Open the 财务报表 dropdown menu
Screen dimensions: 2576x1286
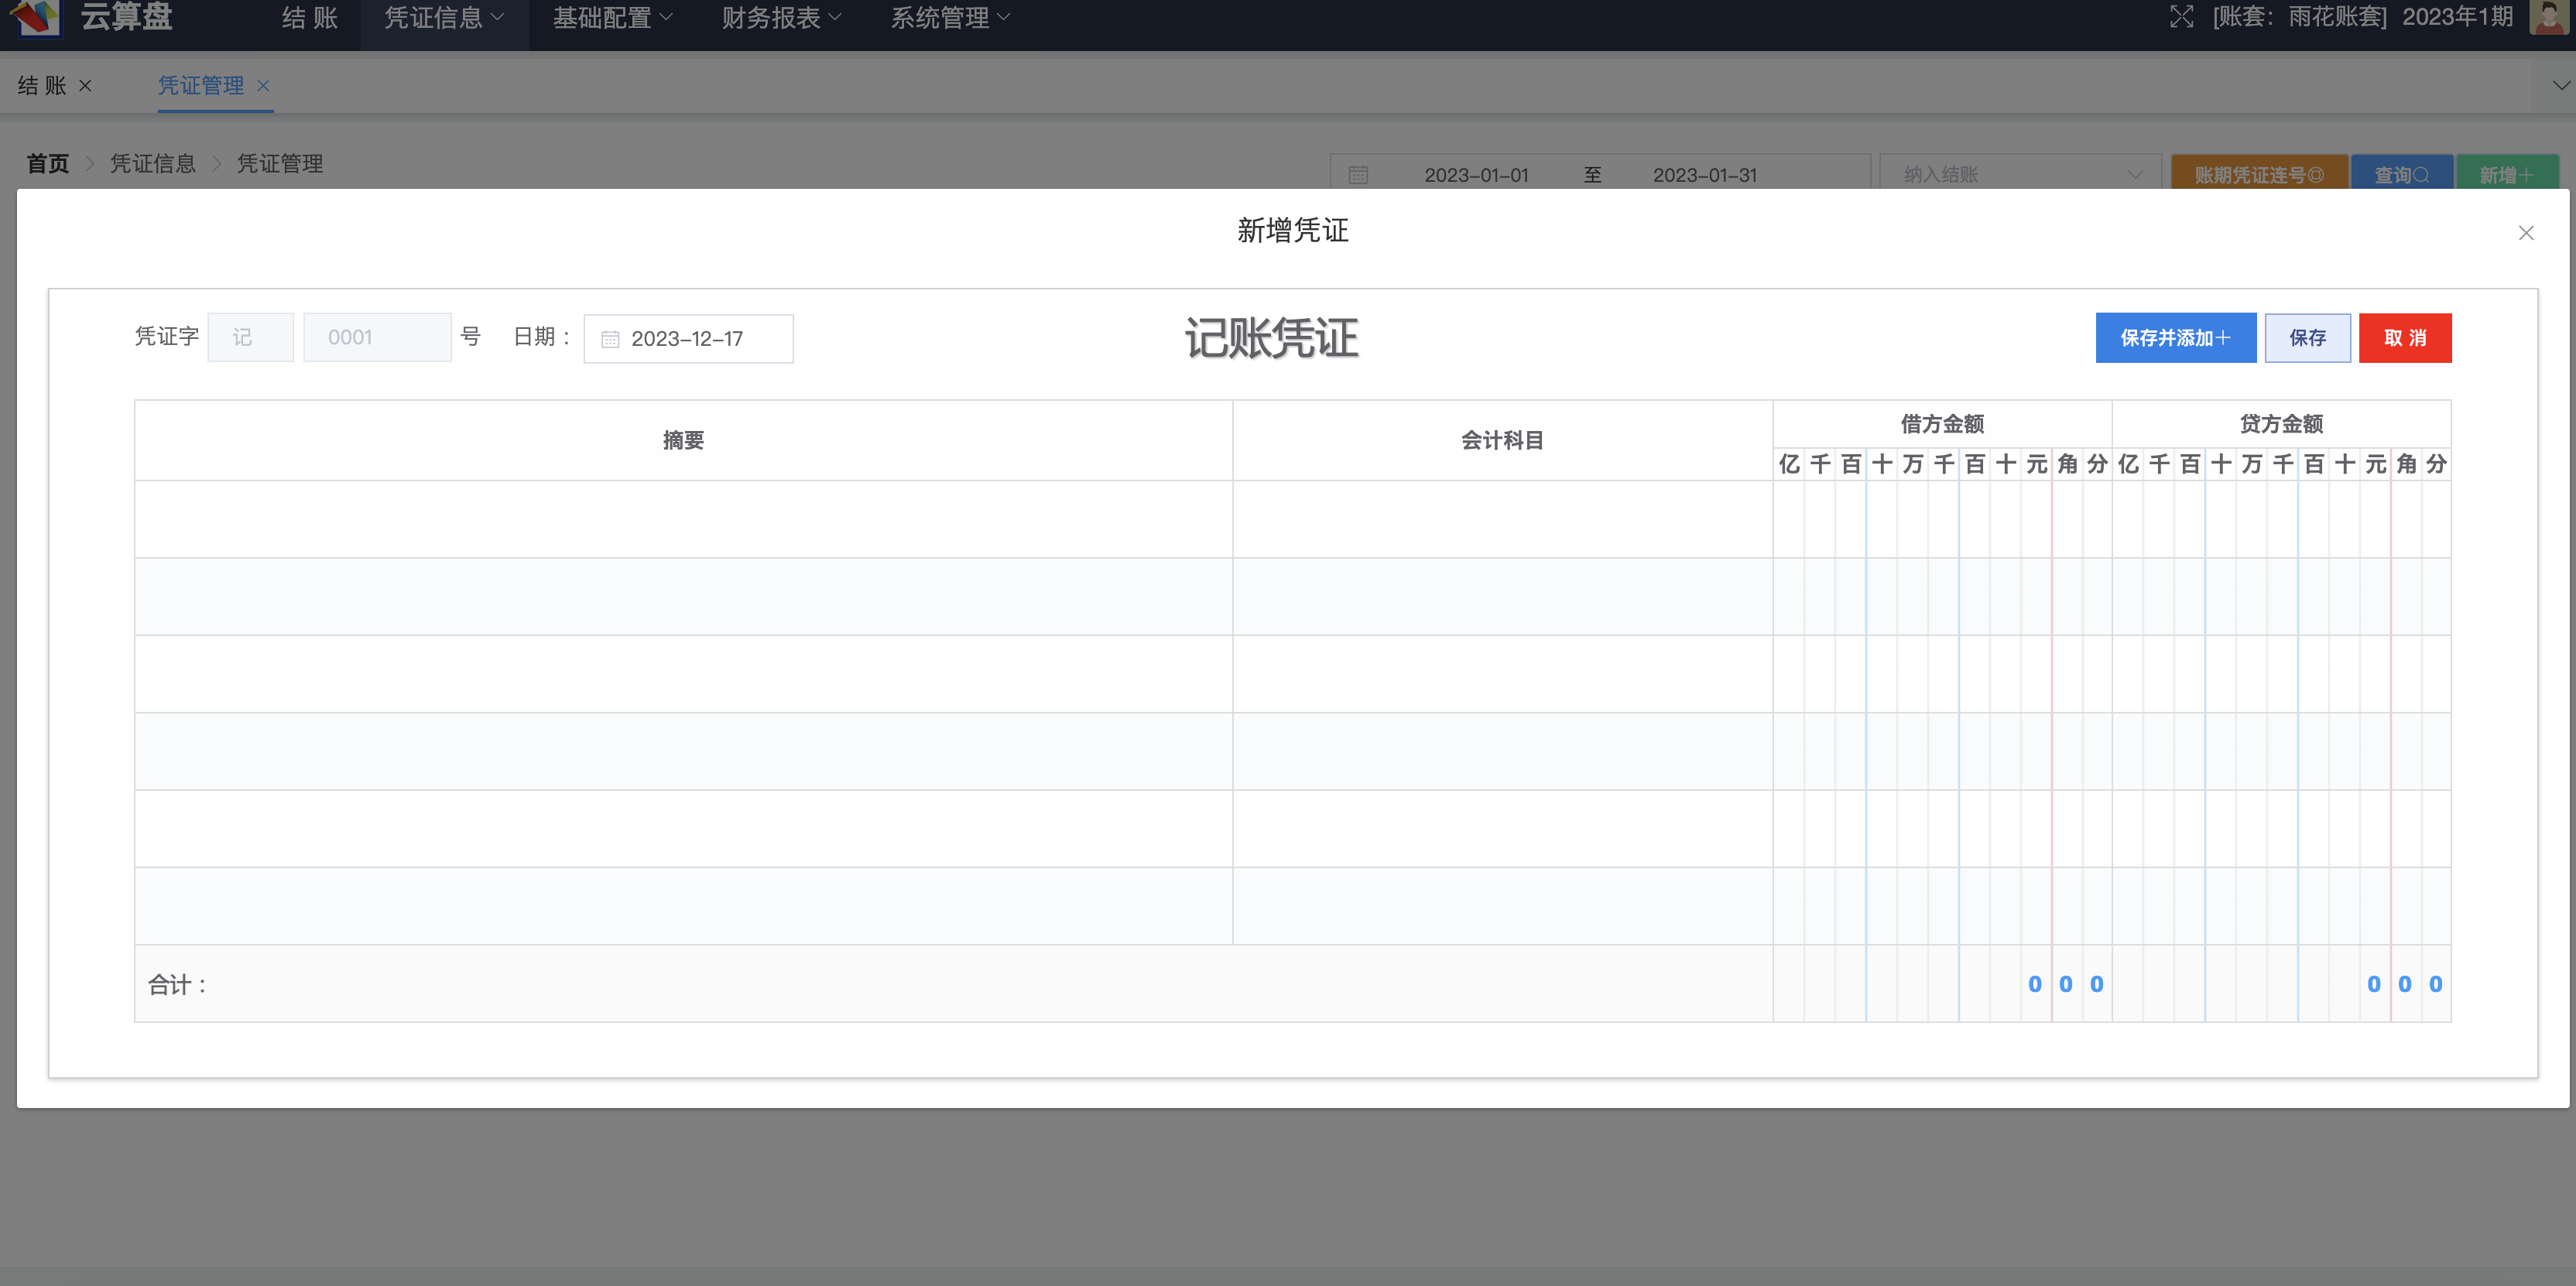tap(782, 18)
